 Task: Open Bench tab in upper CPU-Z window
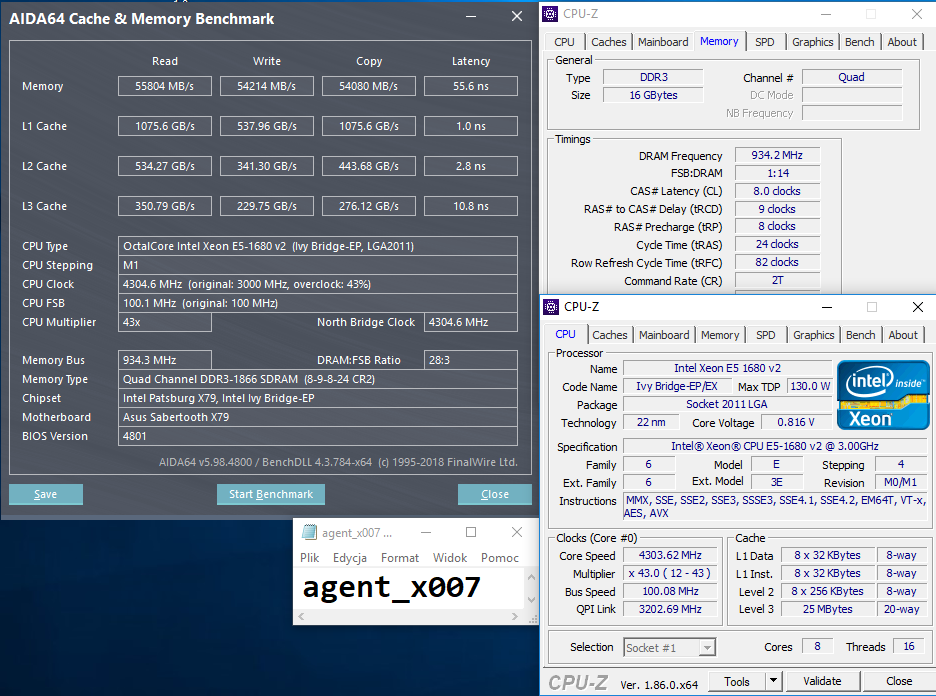(860, 42)
